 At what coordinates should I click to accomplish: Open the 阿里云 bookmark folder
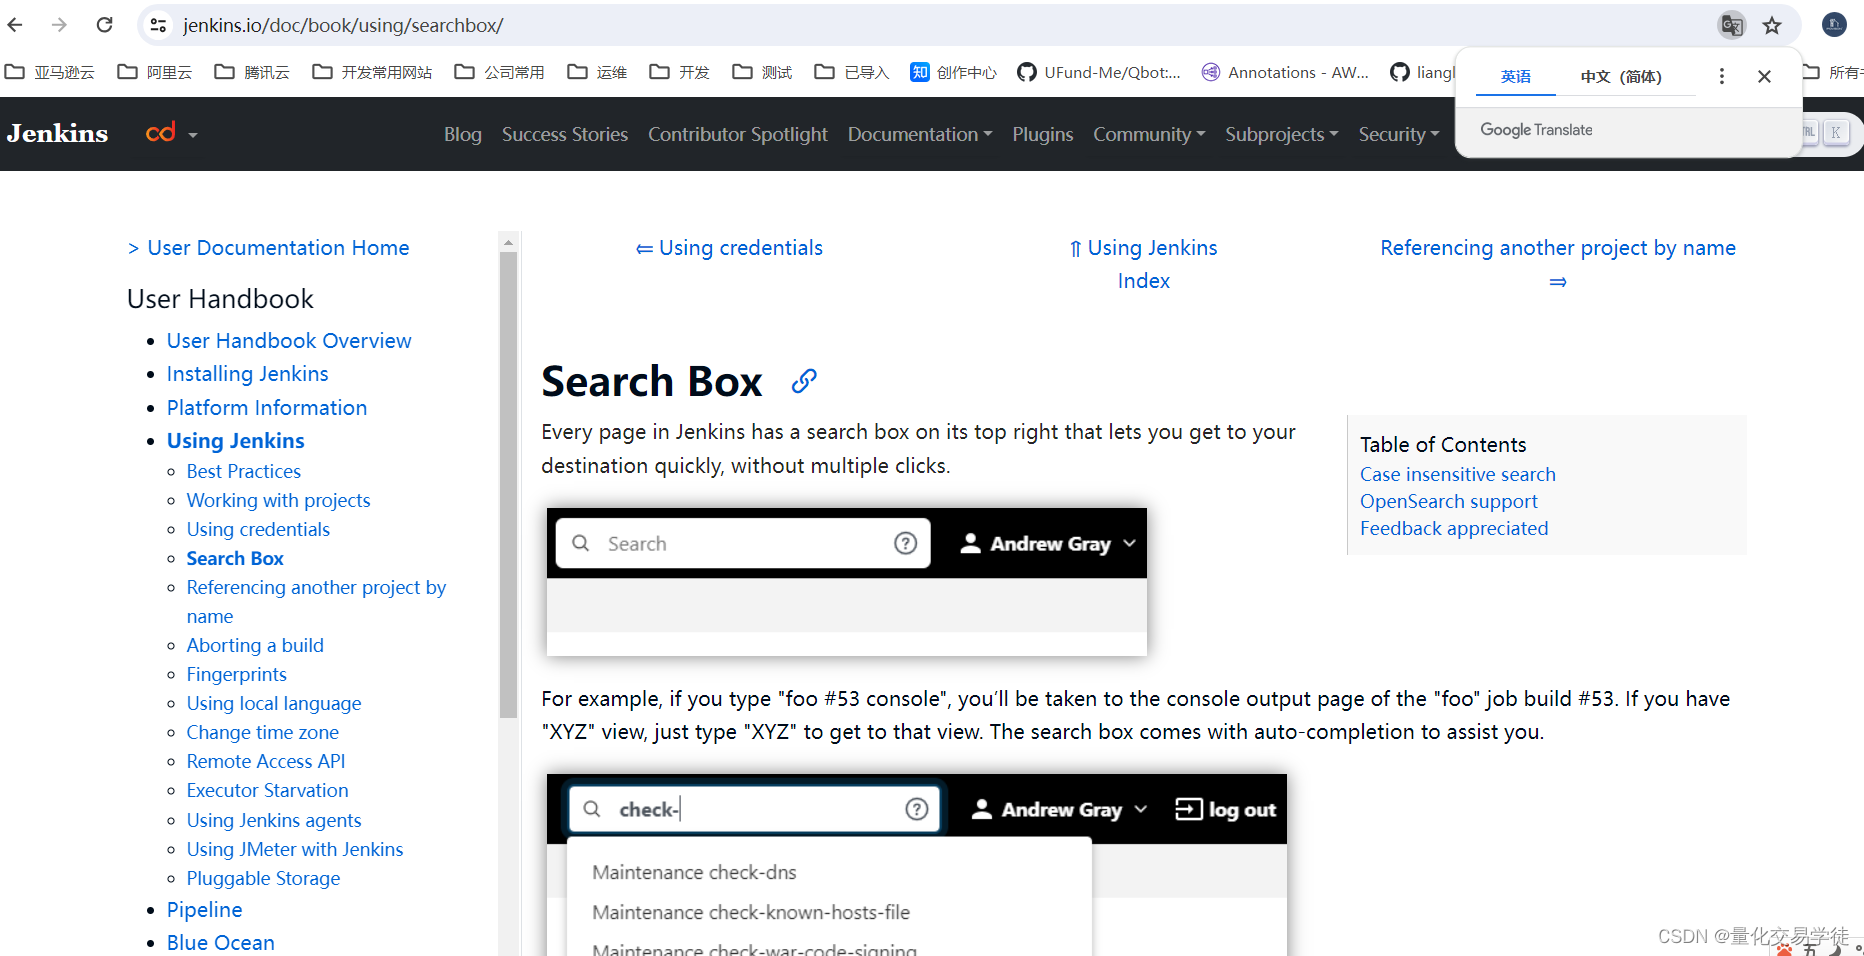(x=155, y=72)
